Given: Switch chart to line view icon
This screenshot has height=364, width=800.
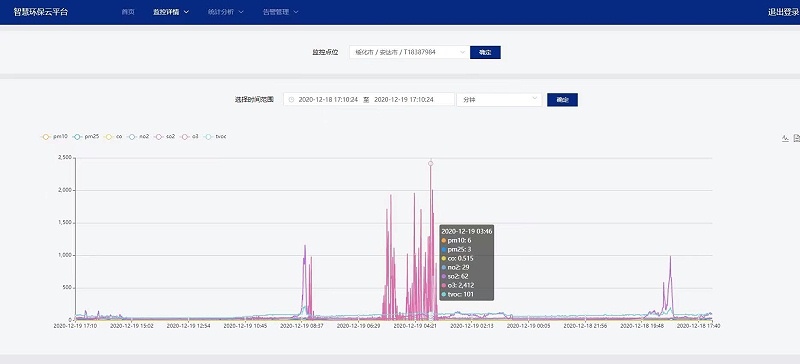Looking at the screenshot, I should tap(786, 138).
